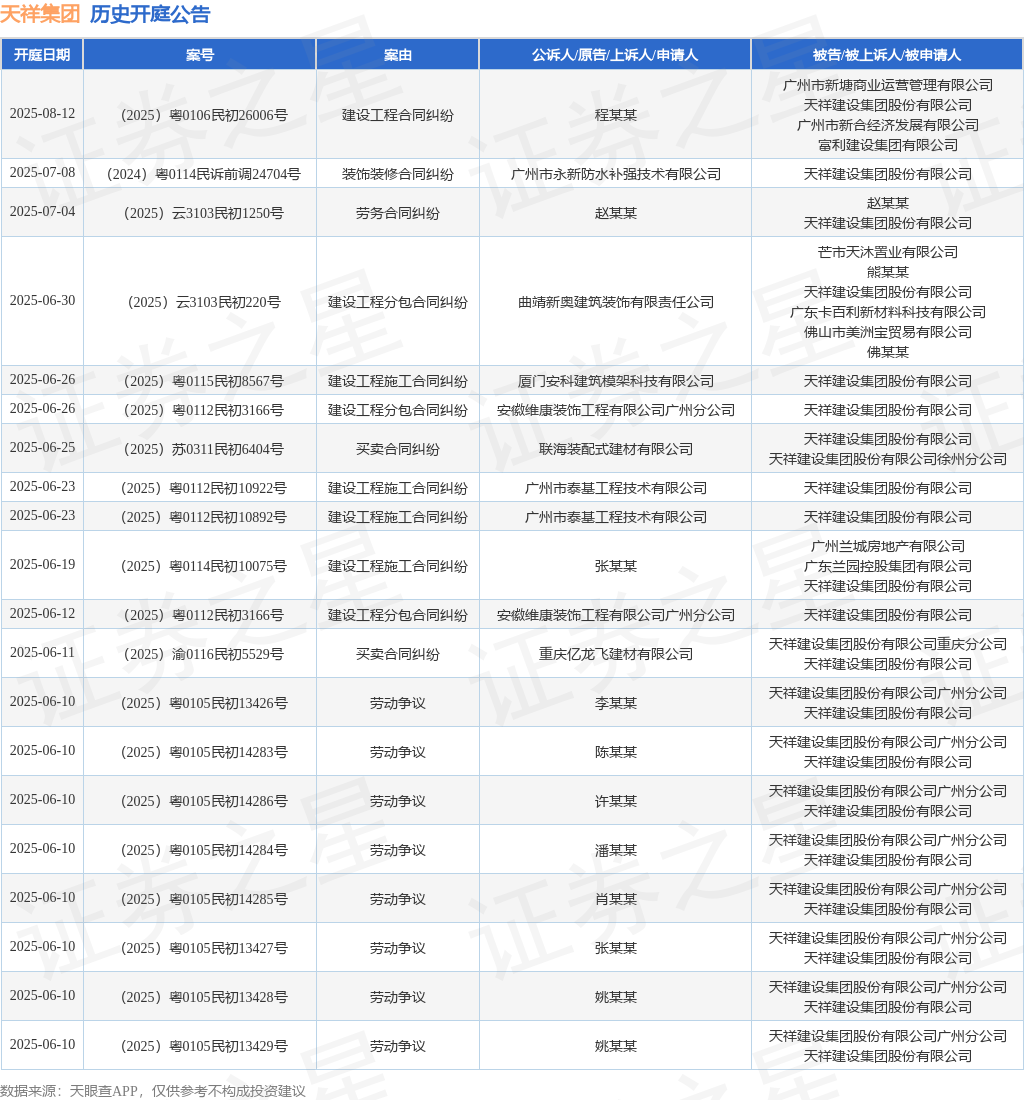Select date cell 2025-06-19
1024x1100 pixels.
(x=42, y=565)
